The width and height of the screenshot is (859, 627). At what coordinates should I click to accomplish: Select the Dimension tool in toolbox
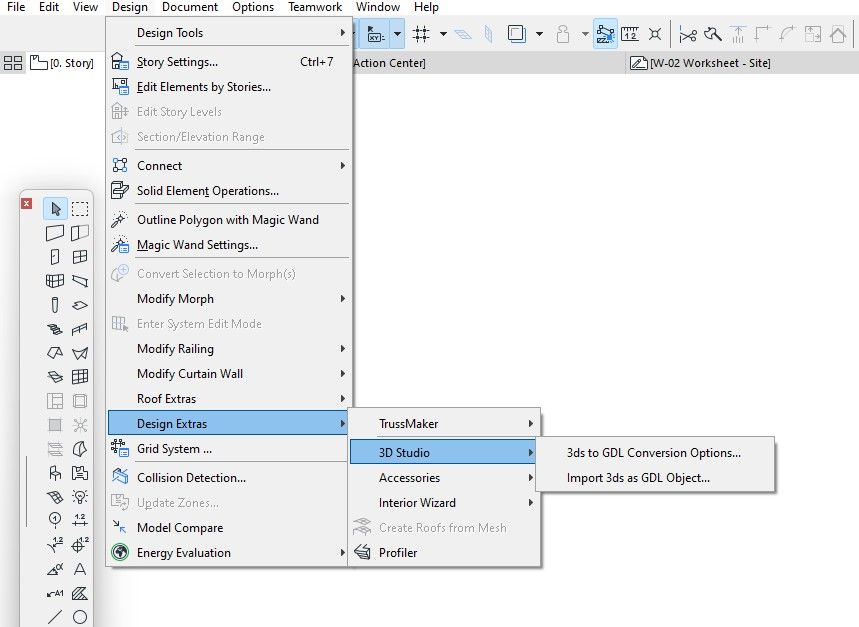80,519
